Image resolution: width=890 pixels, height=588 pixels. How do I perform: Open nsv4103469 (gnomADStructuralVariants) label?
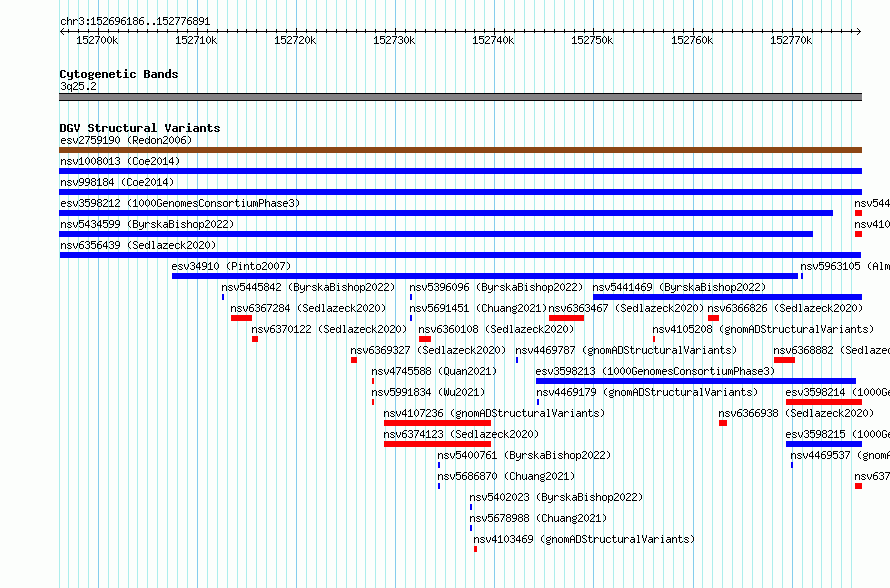point(584,539)
